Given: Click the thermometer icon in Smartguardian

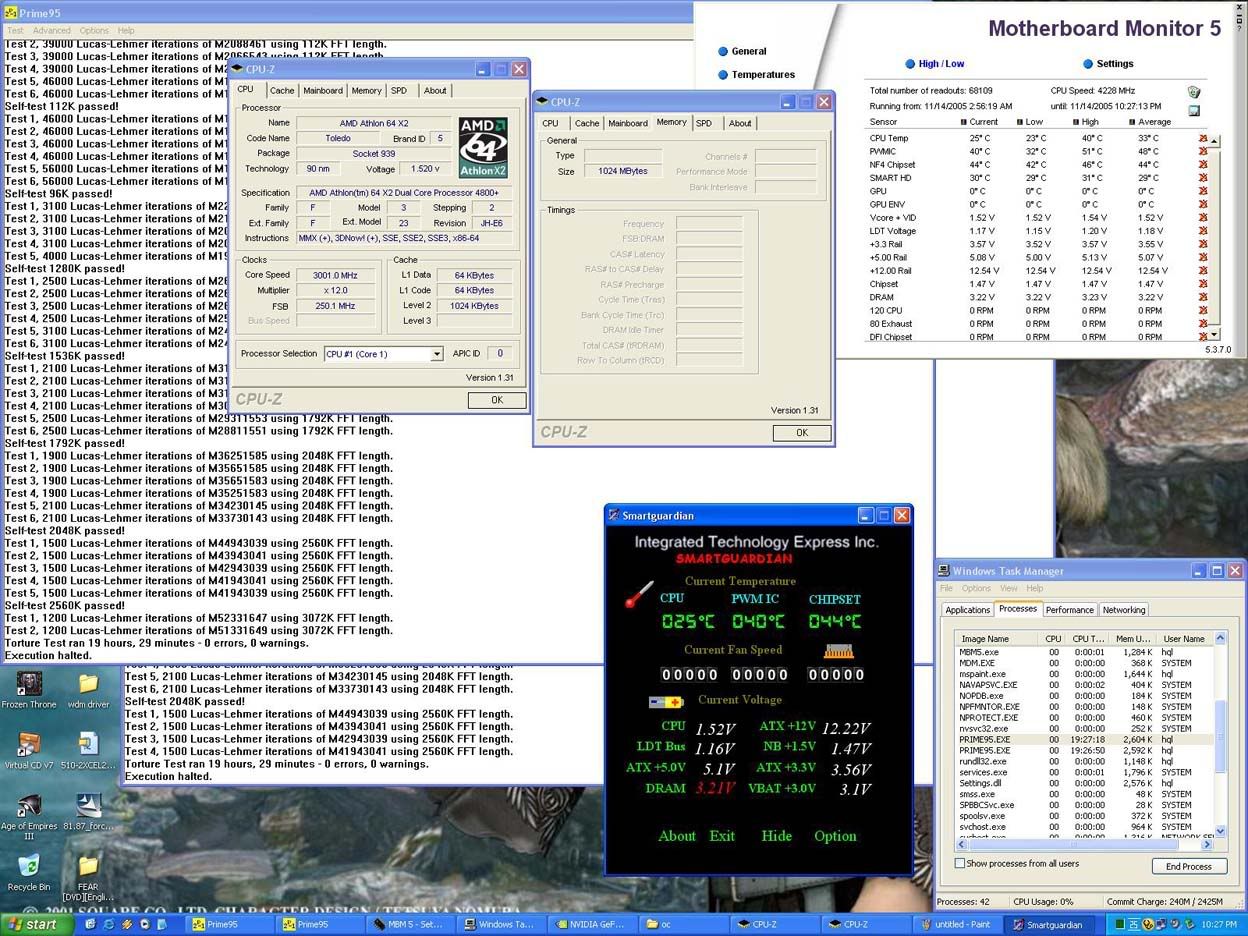Looking at the screenshot, I should (x=638, y=594).
